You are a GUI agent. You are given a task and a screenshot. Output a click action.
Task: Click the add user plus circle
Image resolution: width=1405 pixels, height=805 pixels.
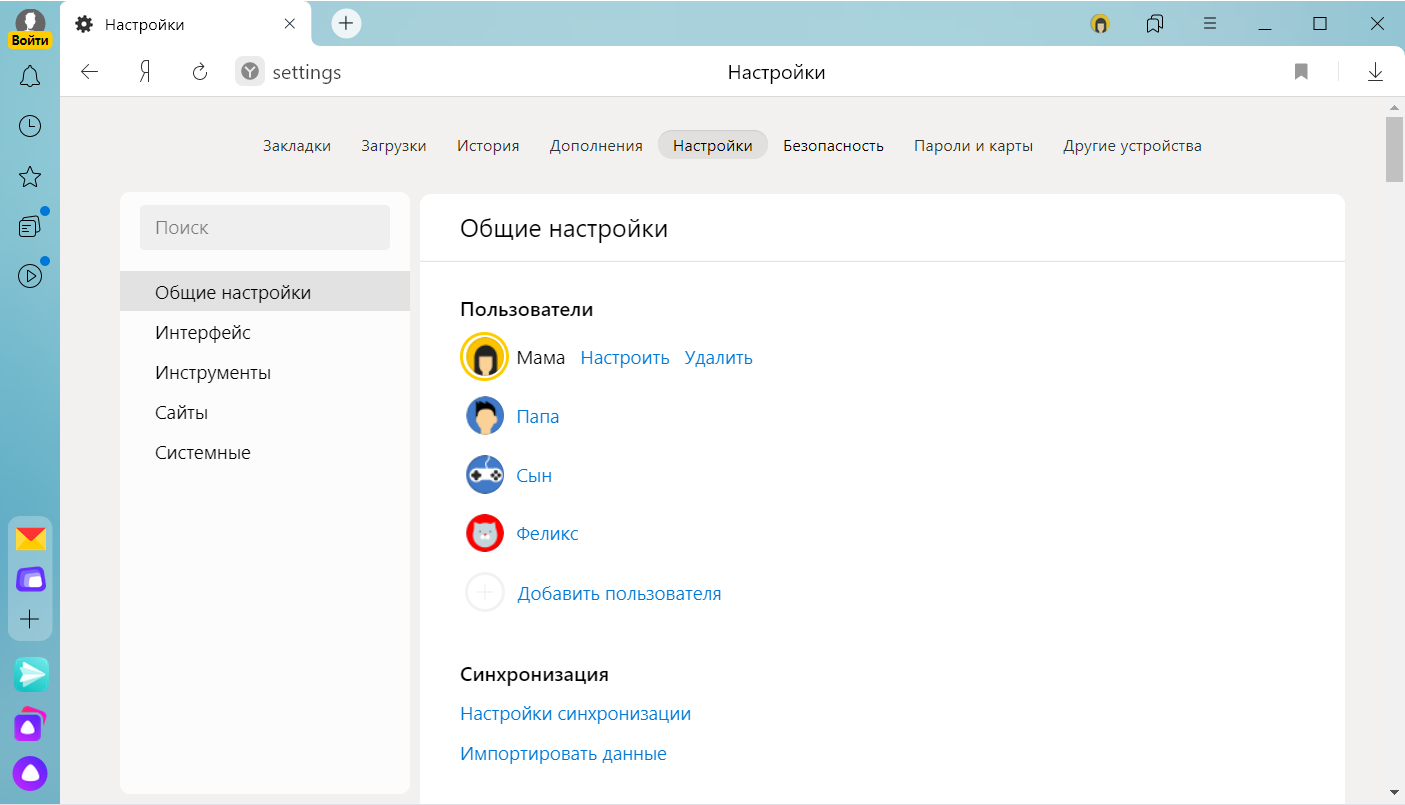tap(485, 592)
